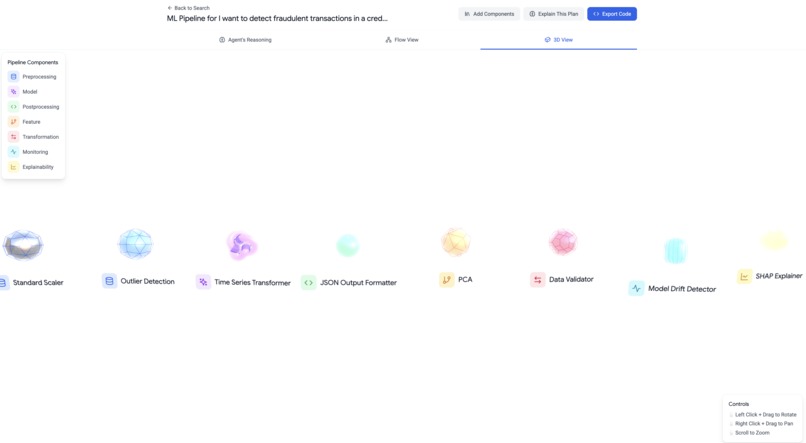Click the Data Validator label
Viewport: 806px width, 443px height.
571,279
